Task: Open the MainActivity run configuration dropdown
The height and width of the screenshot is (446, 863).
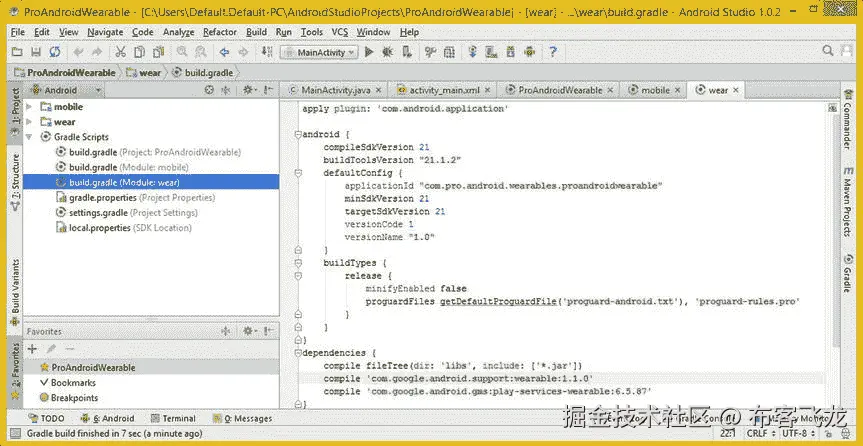Action: 319,52
